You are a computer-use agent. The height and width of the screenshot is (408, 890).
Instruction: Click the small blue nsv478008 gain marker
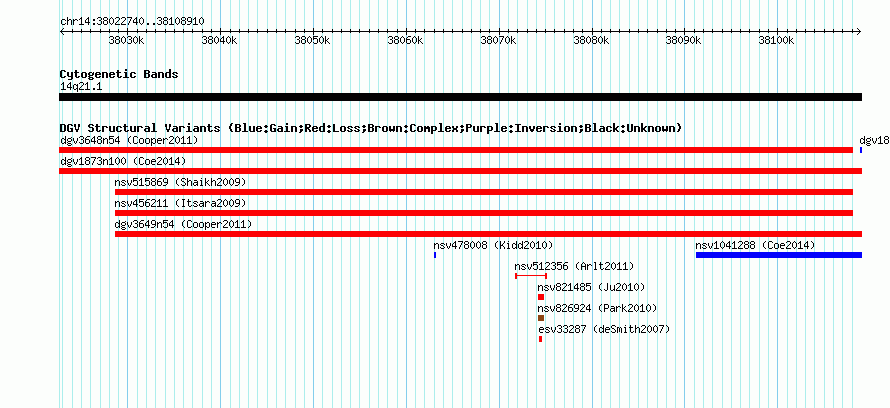435,255
